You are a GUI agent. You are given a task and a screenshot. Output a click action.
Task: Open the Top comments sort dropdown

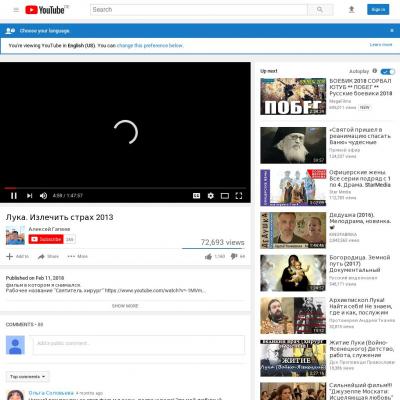point(28,377)
